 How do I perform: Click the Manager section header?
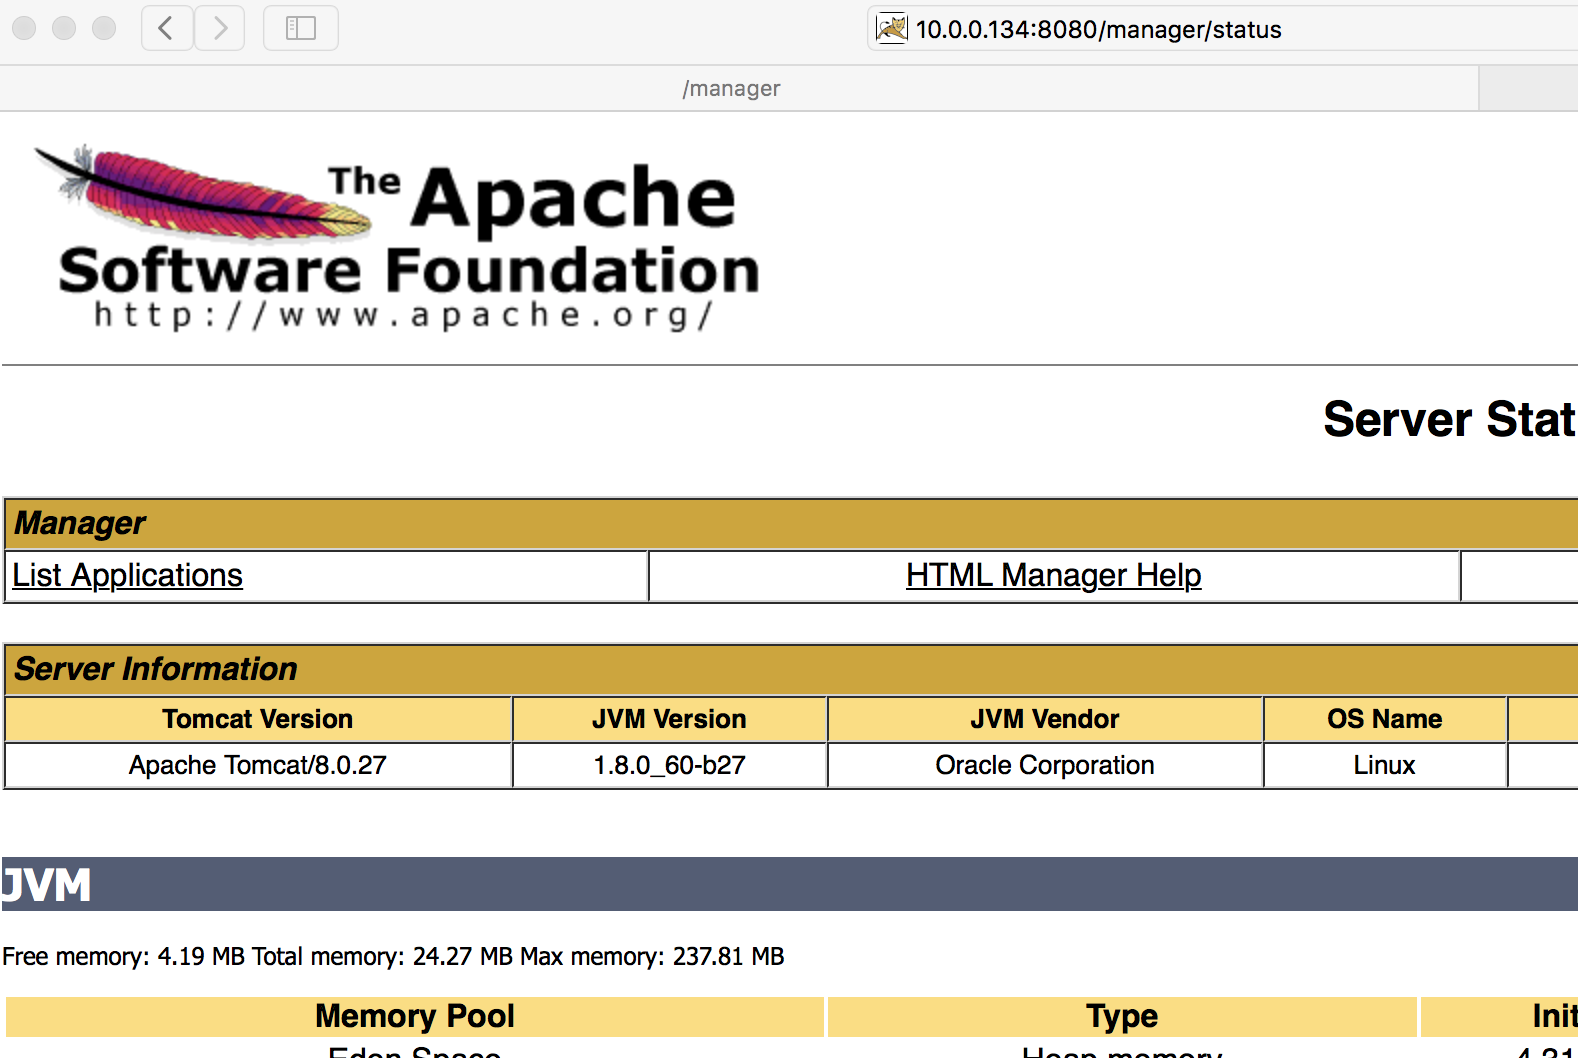(791, 523)
